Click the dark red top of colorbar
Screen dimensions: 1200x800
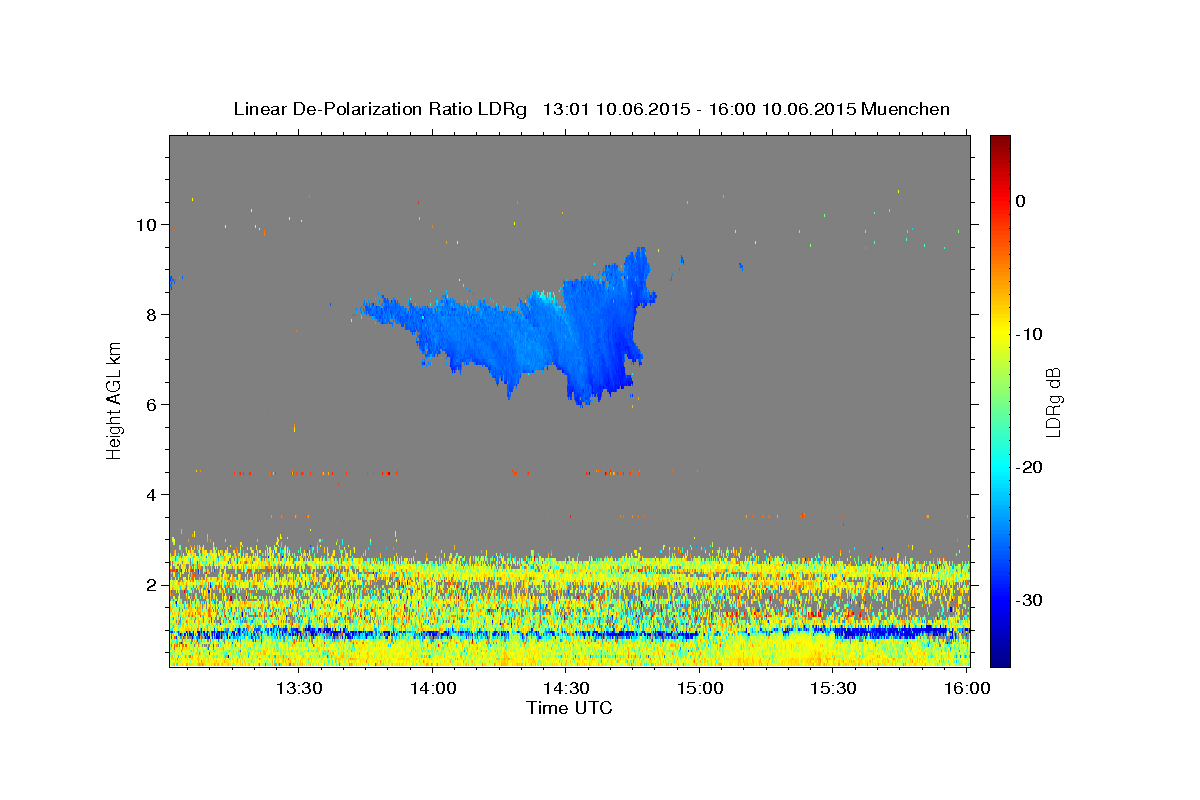point(1000,145)
